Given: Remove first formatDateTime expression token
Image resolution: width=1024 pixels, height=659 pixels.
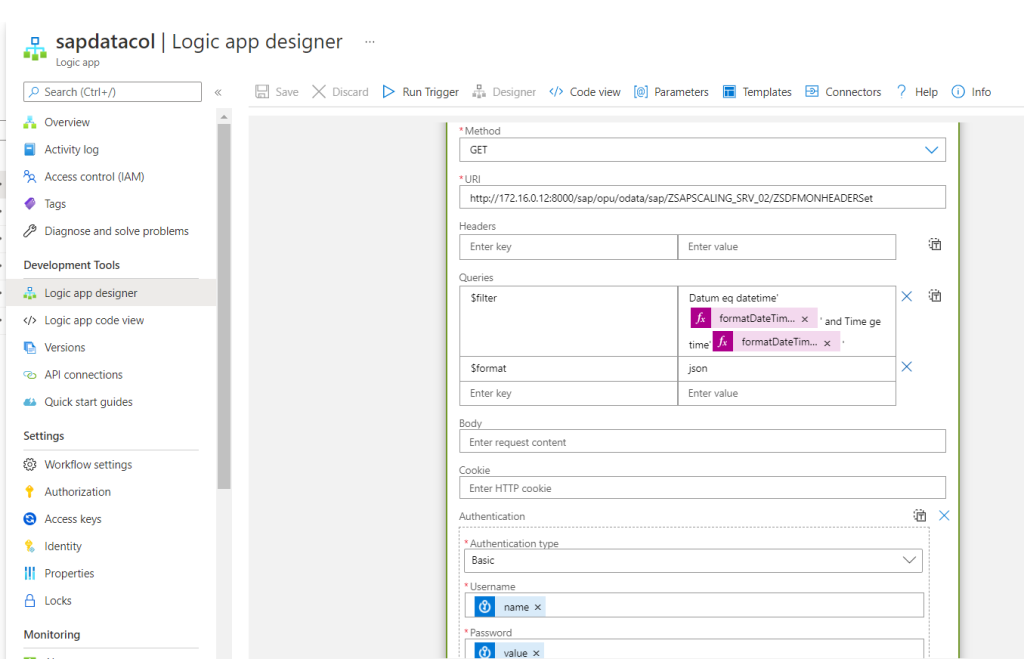Looking at the screenshot, I should click(805, 319).
